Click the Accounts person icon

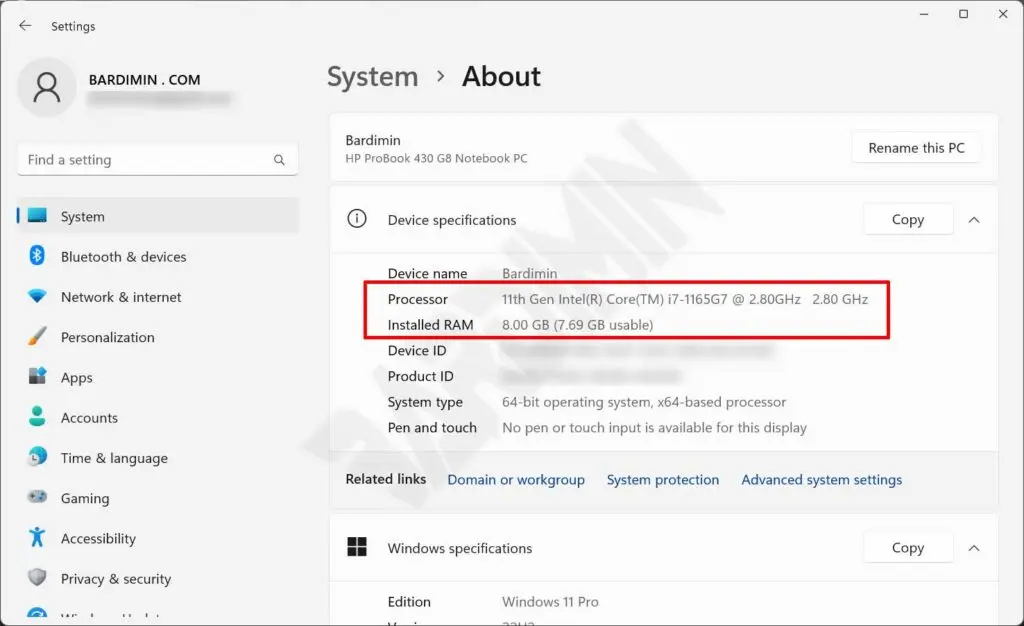coord(37,416)
